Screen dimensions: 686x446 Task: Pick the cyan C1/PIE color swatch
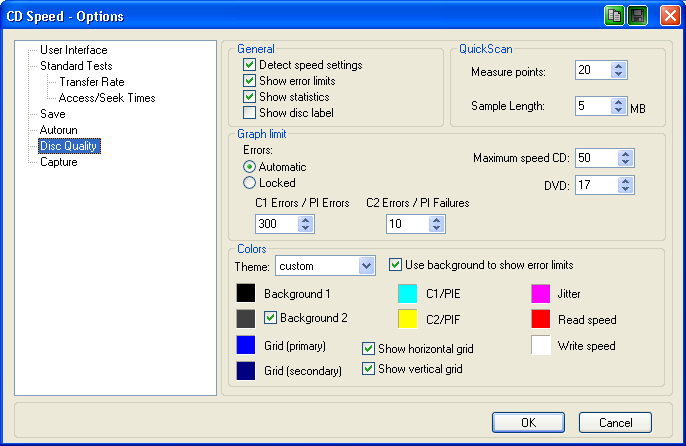pos(408,294)
